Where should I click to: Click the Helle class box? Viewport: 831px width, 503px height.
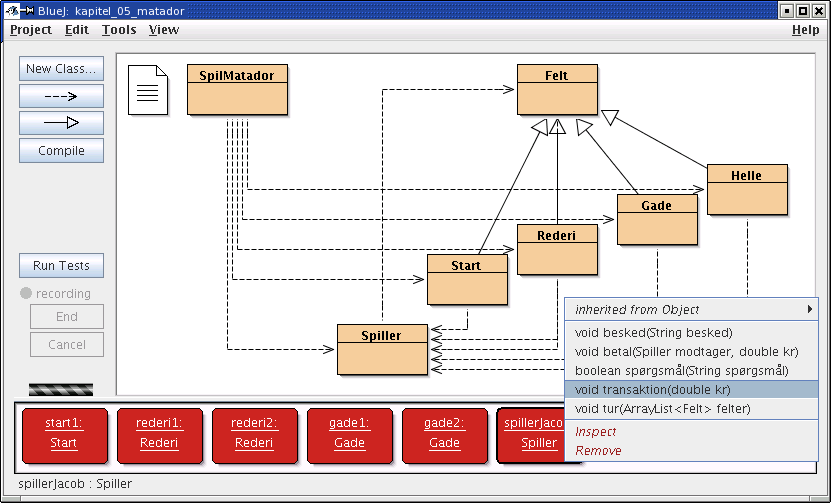pyautogui.click(x=746, y=189)
